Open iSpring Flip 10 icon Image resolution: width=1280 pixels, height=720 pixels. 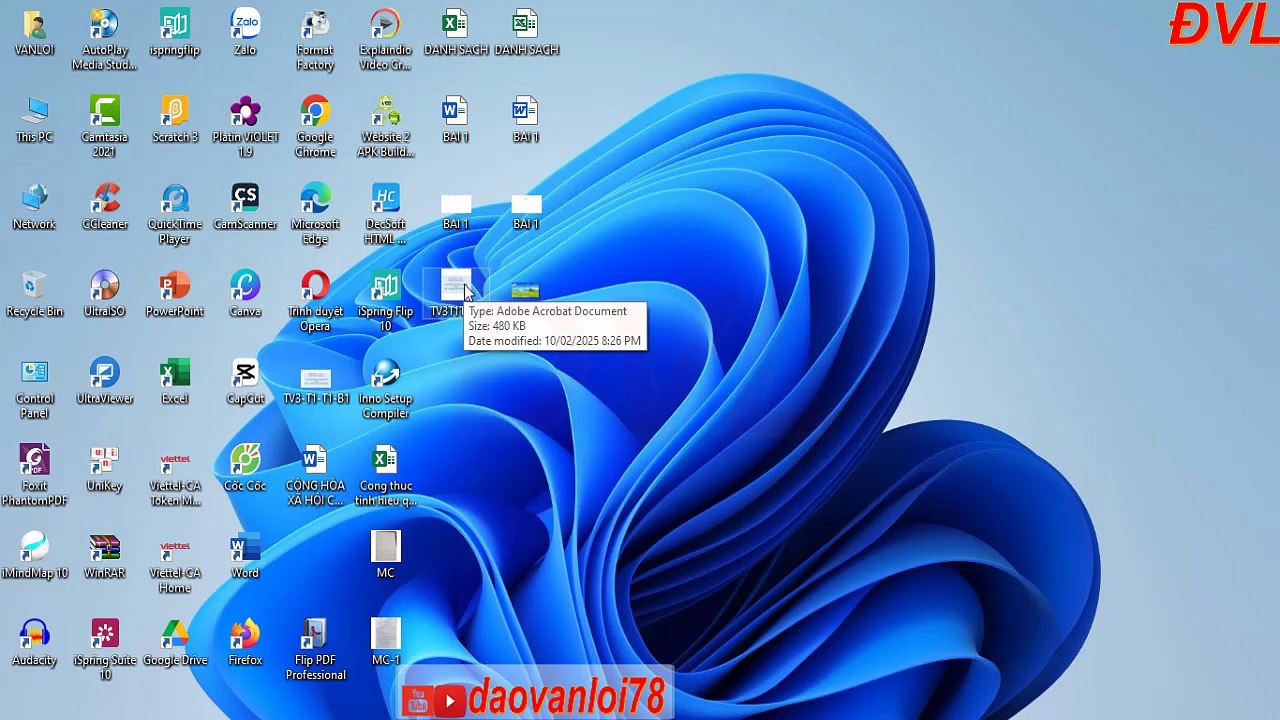[x=385, y=286]
